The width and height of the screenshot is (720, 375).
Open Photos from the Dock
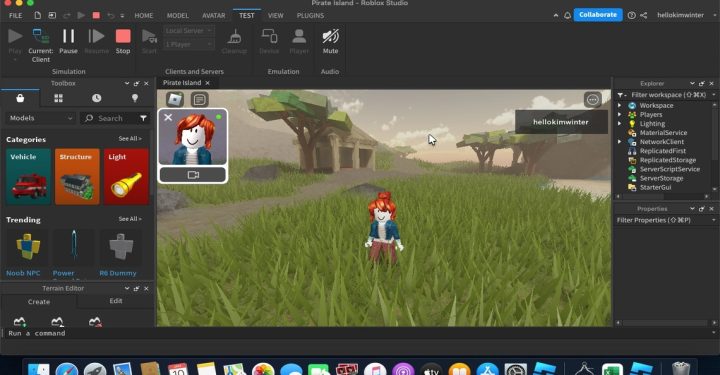point(263,369)
